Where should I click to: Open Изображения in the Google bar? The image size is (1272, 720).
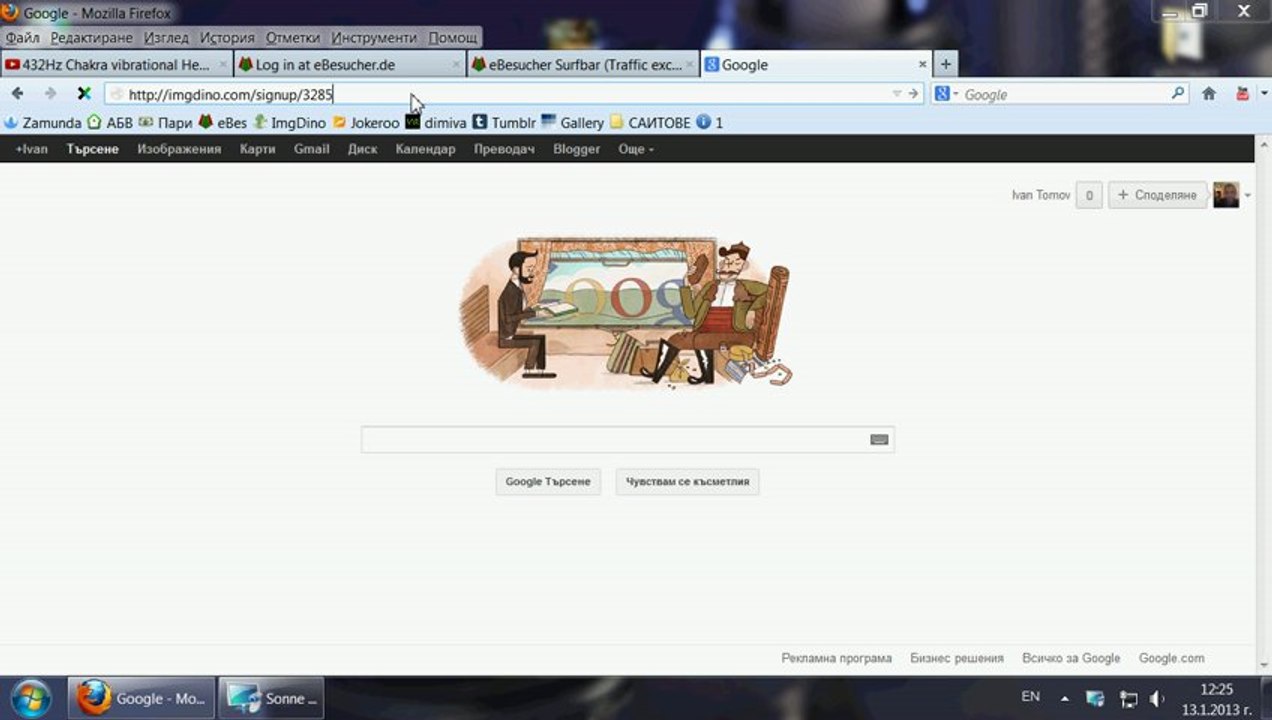click(x=179, y=149)
